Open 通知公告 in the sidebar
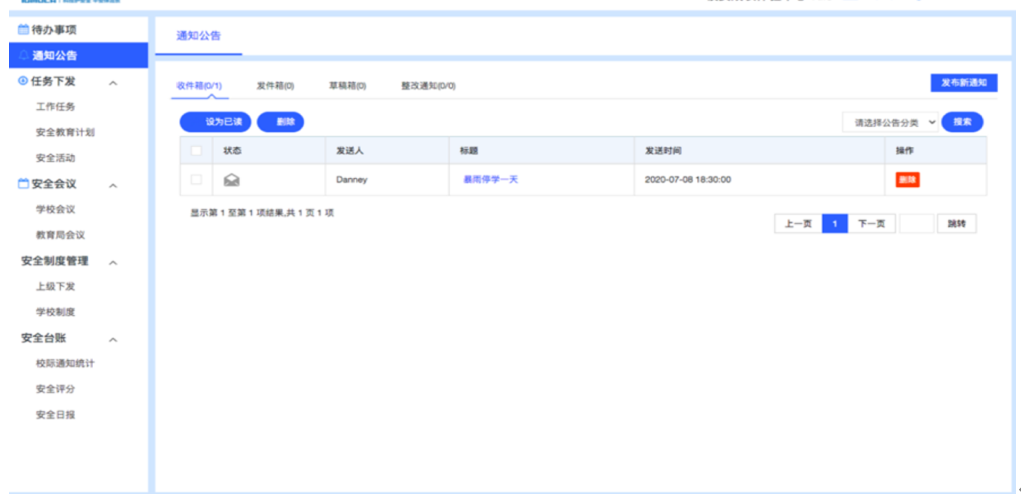The height and width of the screenshot is (494, 1021). click(x=78, y=55)
